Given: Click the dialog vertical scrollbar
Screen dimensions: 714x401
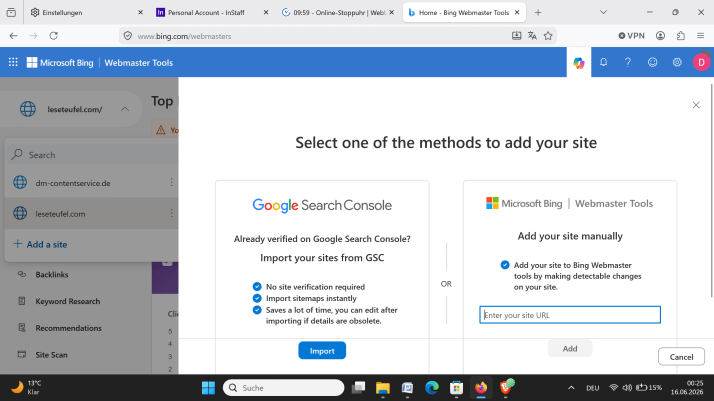Looking at the screenshot, I should pos(711,190).
